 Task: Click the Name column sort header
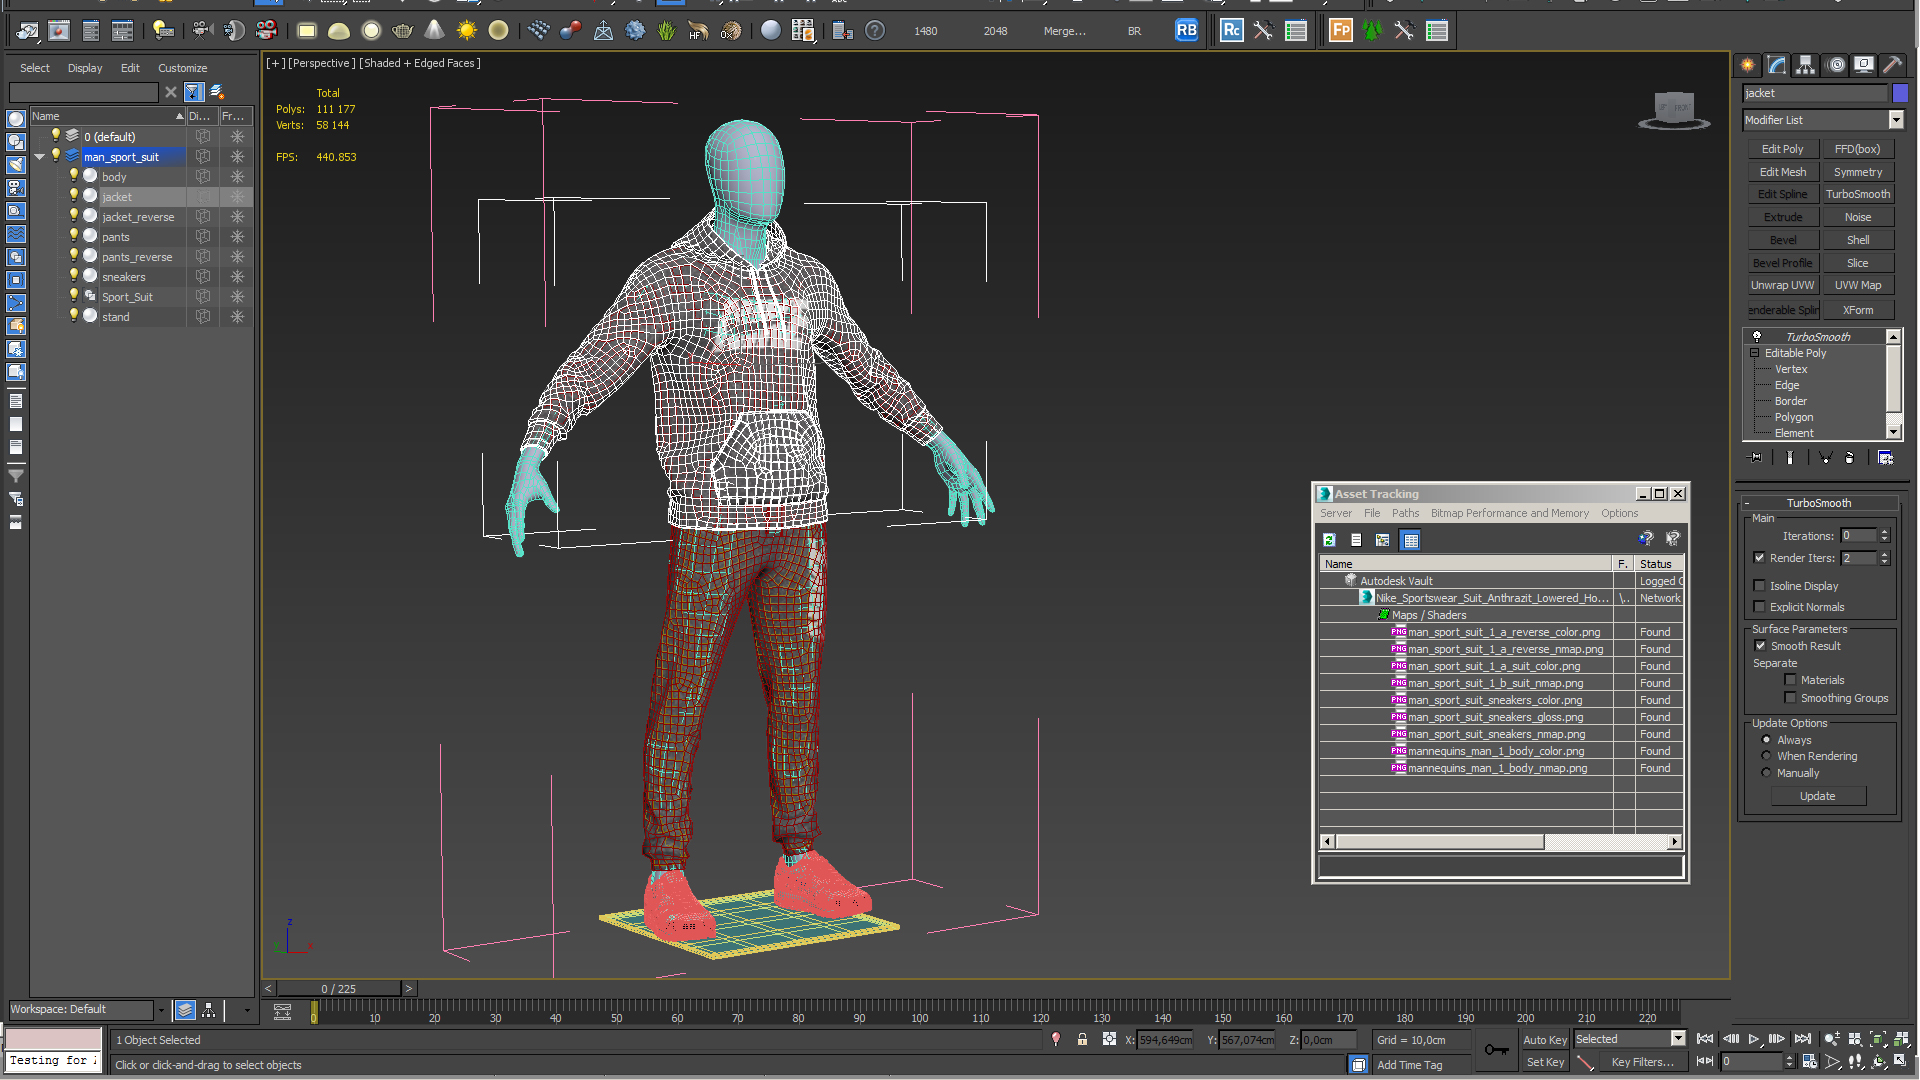click(x=107, y=116)
